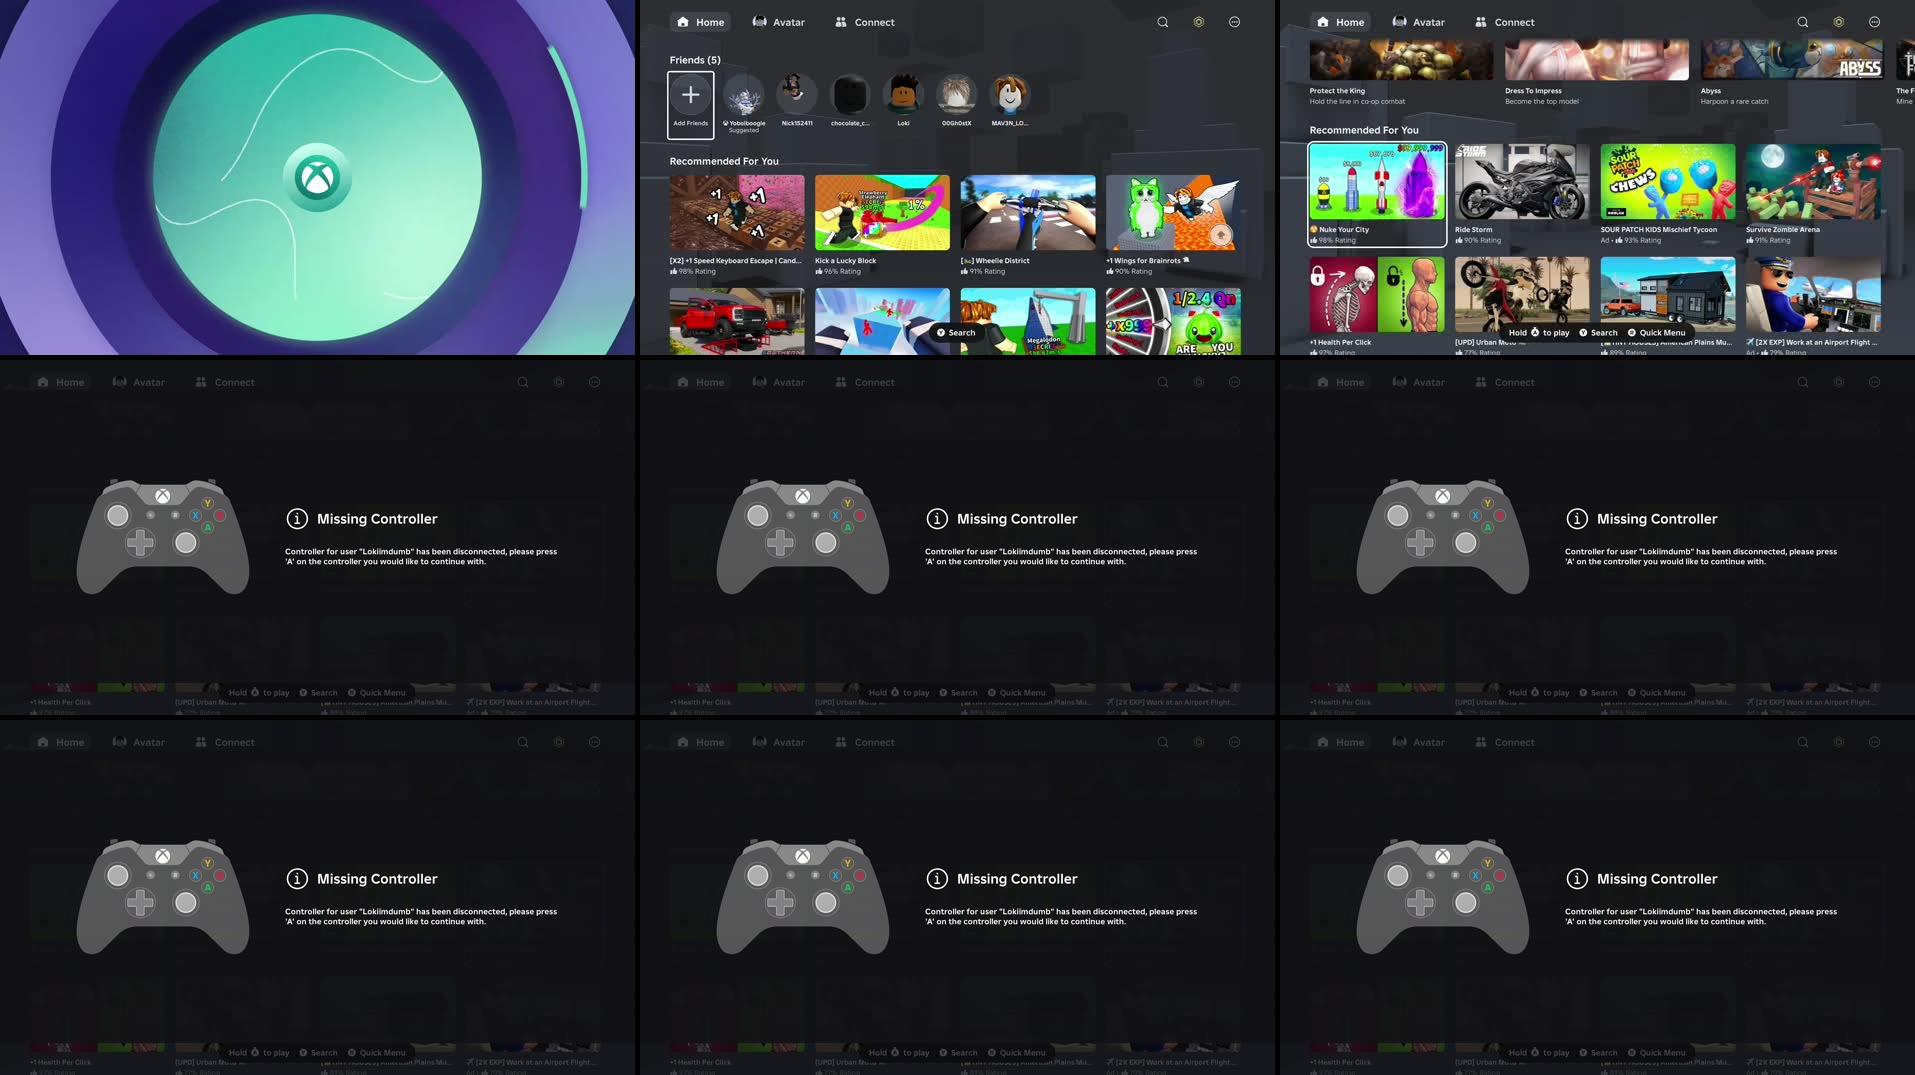Select the highlighted Nuke Your City game card
The width and height of the screenshot is (1915, 1075).
1377,194
